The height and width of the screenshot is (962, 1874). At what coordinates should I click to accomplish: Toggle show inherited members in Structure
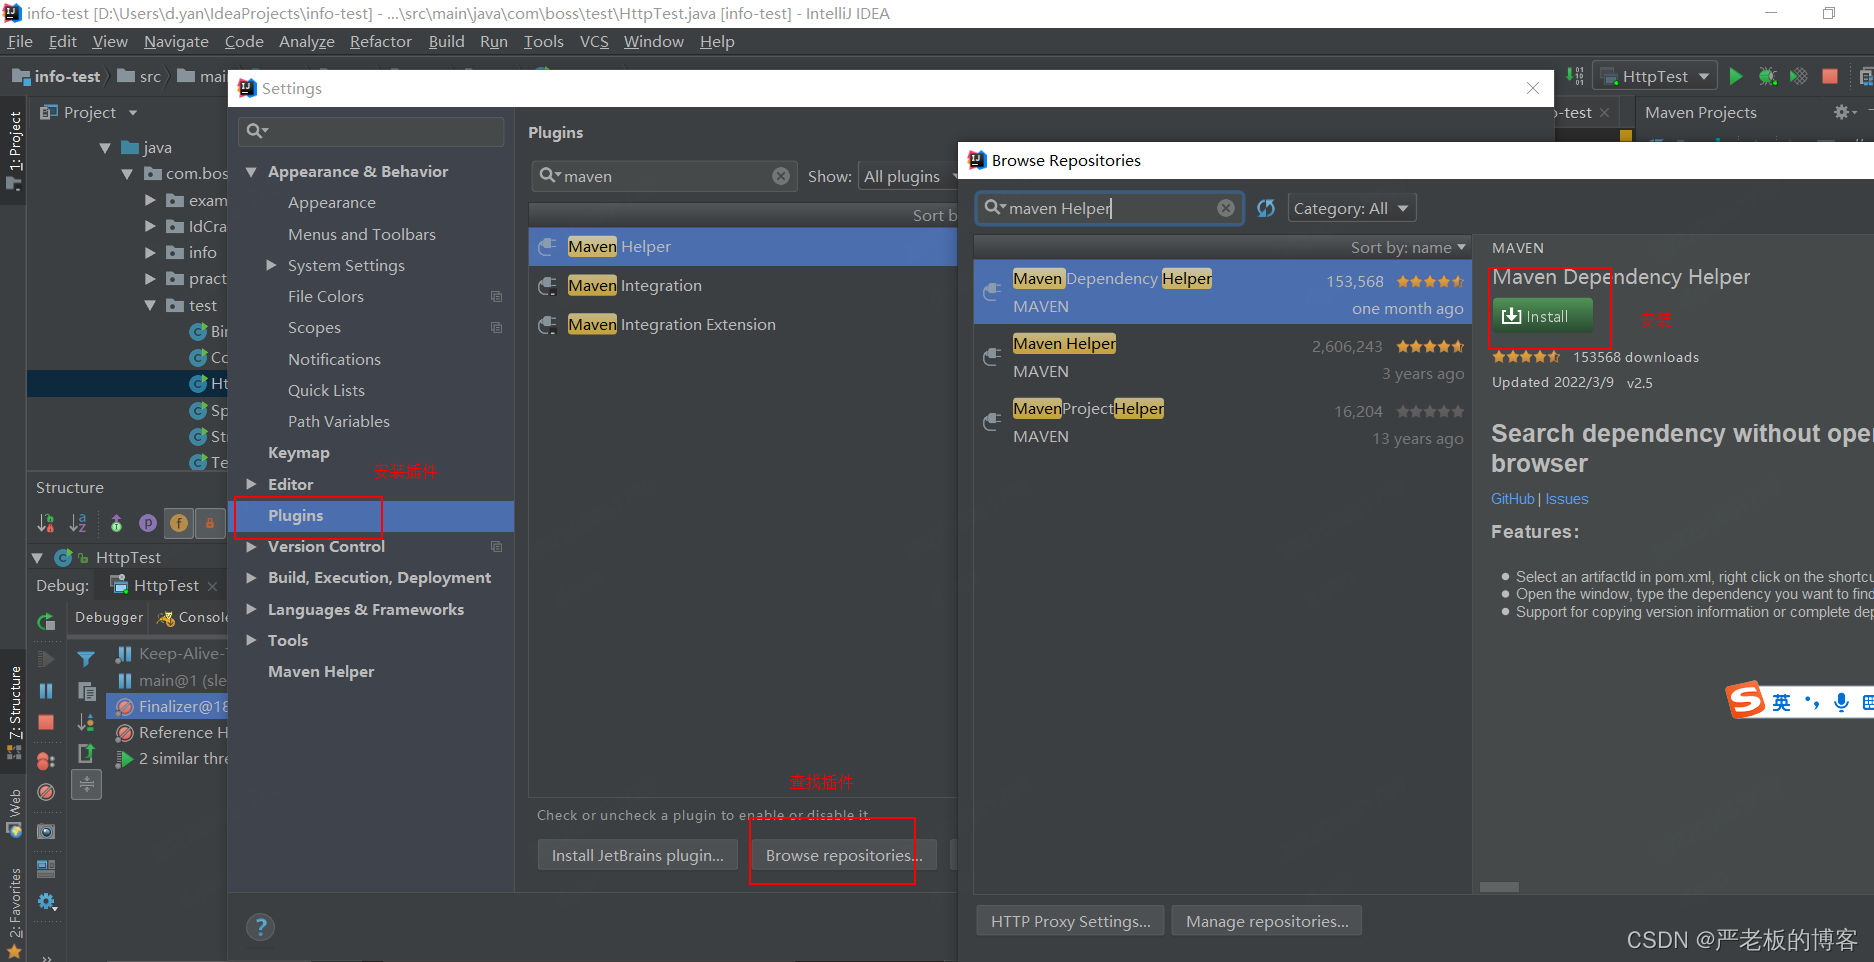[x=116, y=522]
